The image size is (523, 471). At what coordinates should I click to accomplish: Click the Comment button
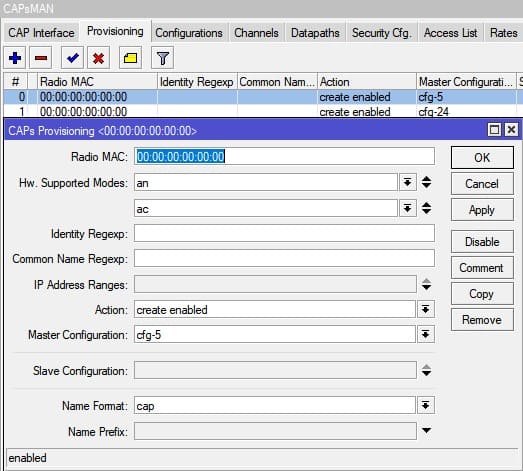click(482, 268)
